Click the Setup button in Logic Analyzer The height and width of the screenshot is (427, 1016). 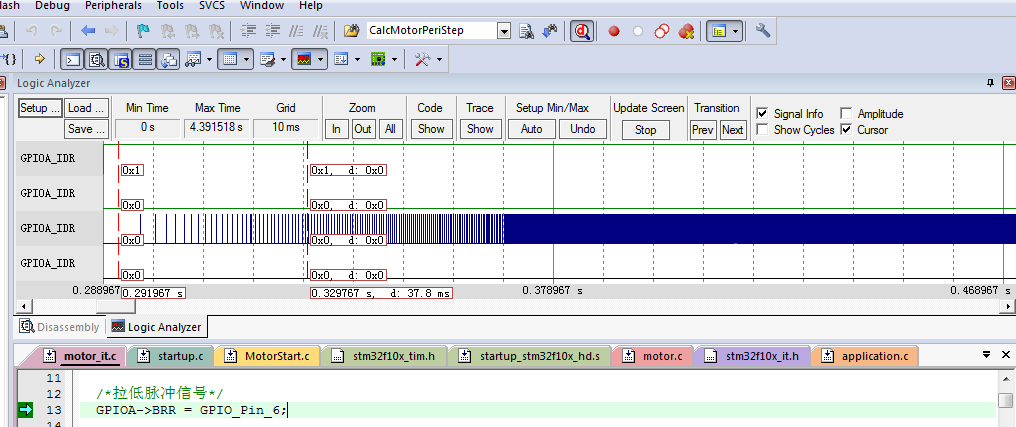[40, 108]
